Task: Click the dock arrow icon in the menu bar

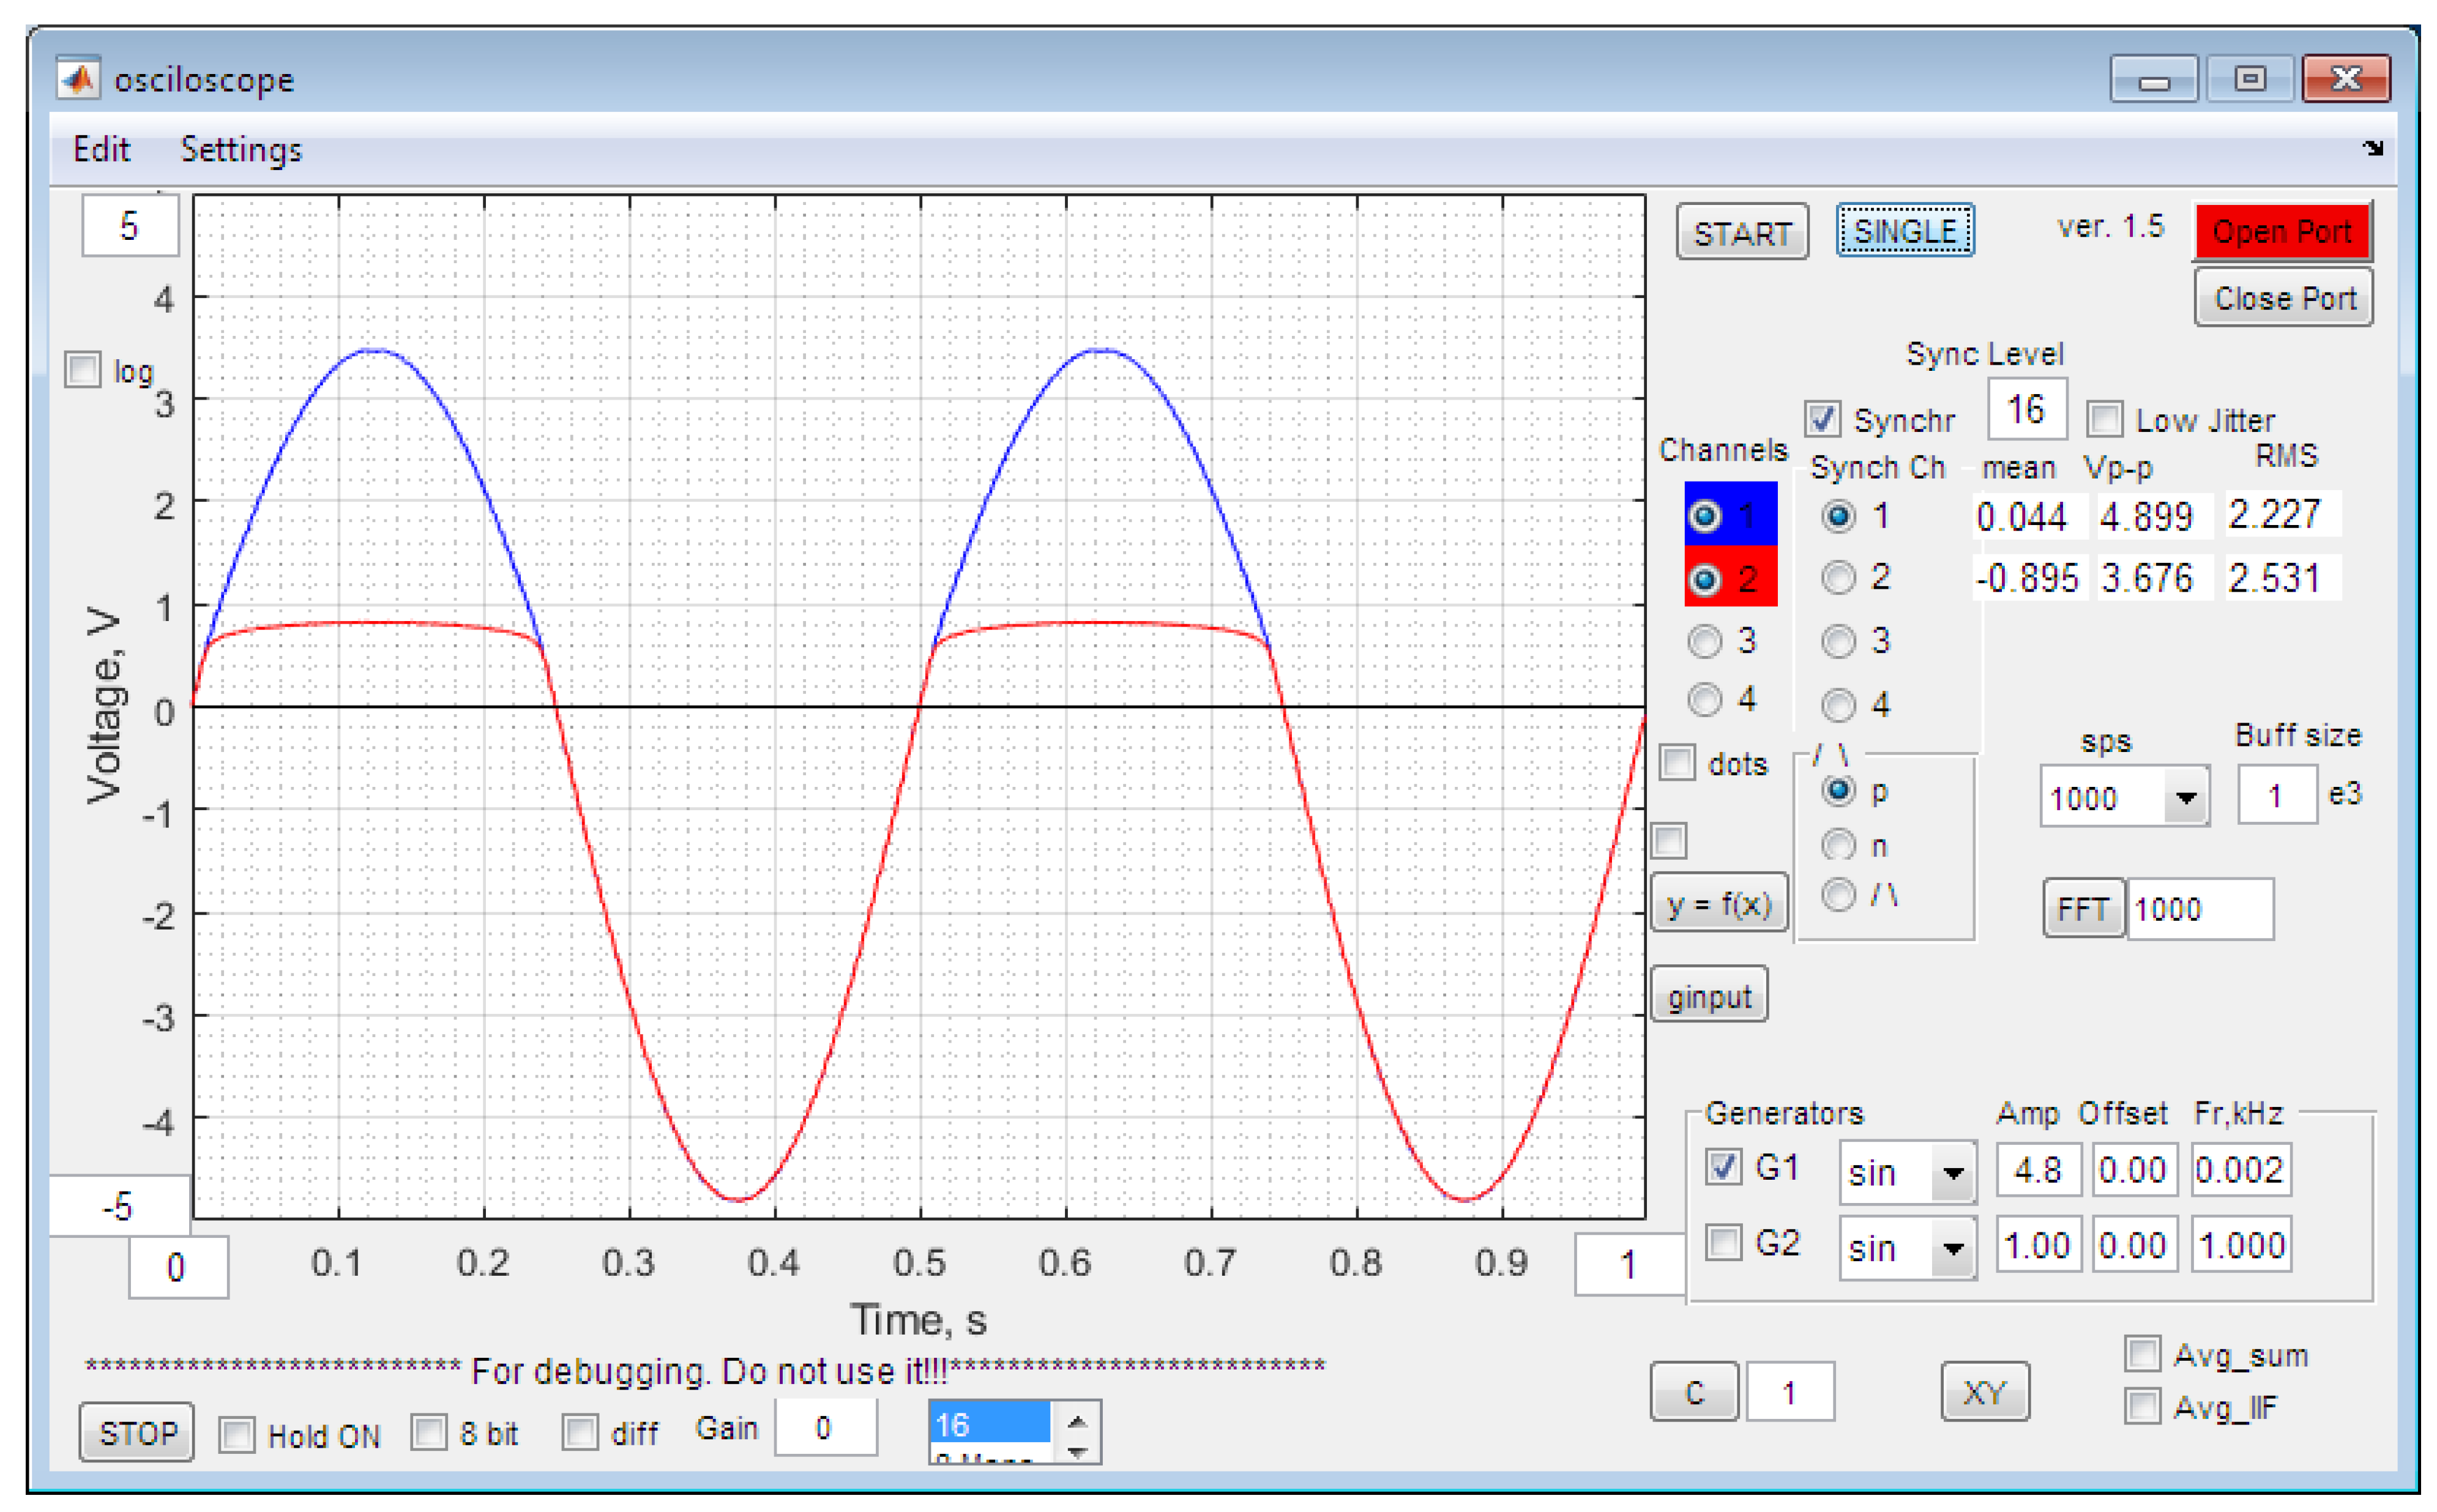Action: coord(2373,148)
